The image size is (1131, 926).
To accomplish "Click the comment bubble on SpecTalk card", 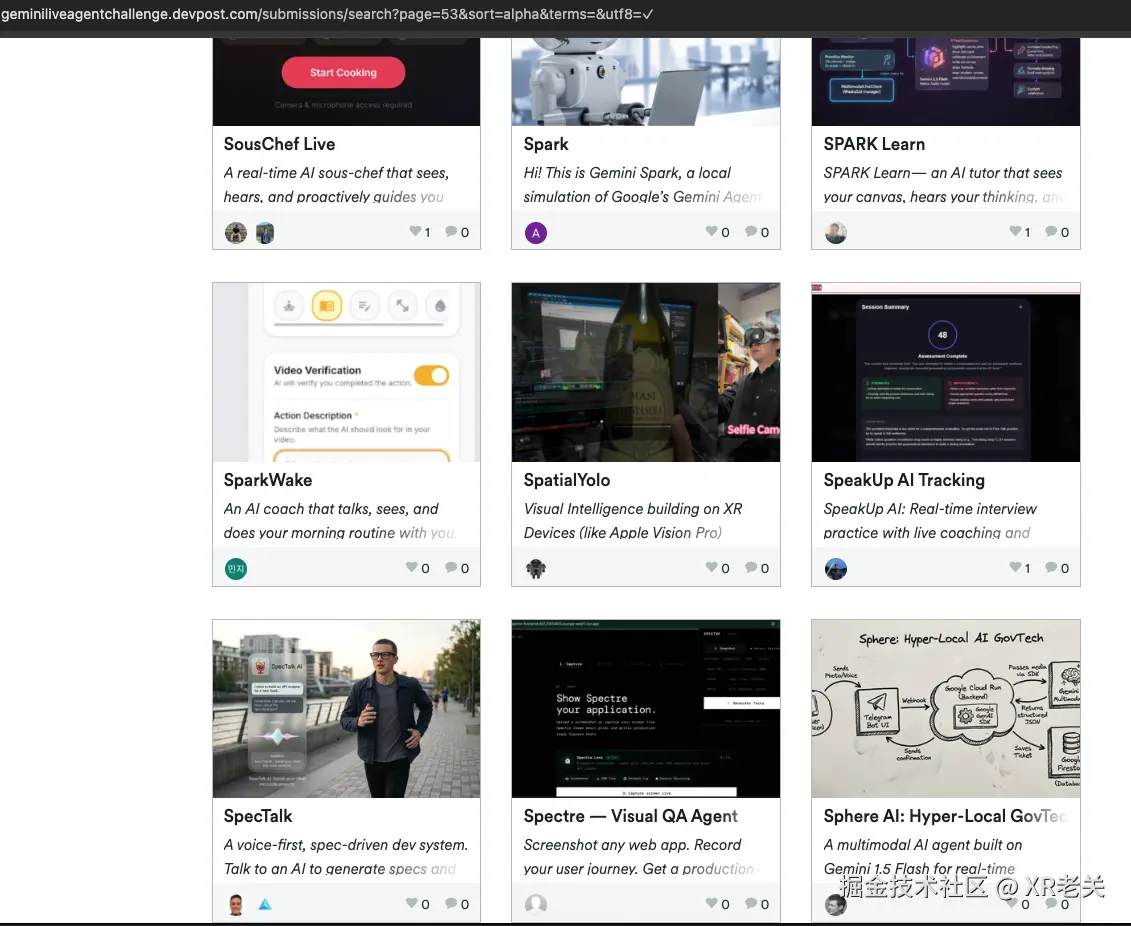I will point(452,903).
